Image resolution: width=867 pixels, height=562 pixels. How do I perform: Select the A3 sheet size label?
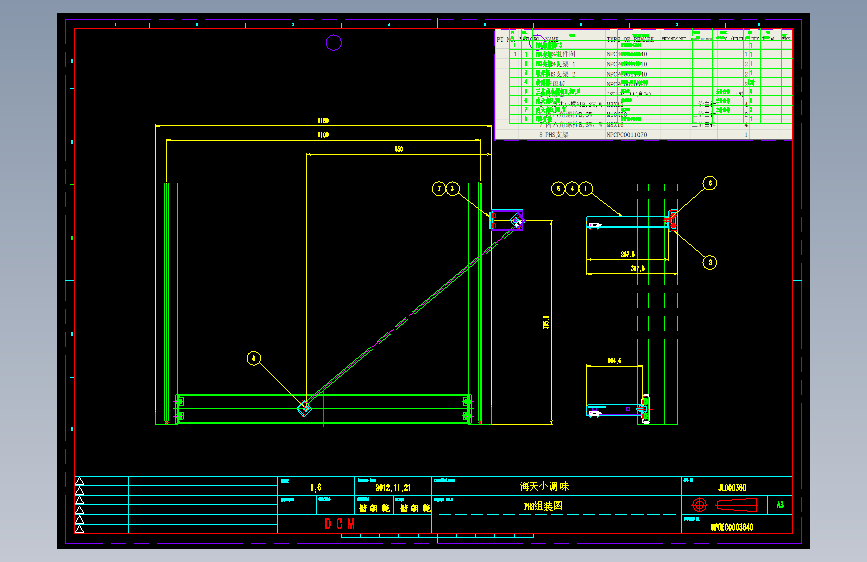click(x=780, y=504)
